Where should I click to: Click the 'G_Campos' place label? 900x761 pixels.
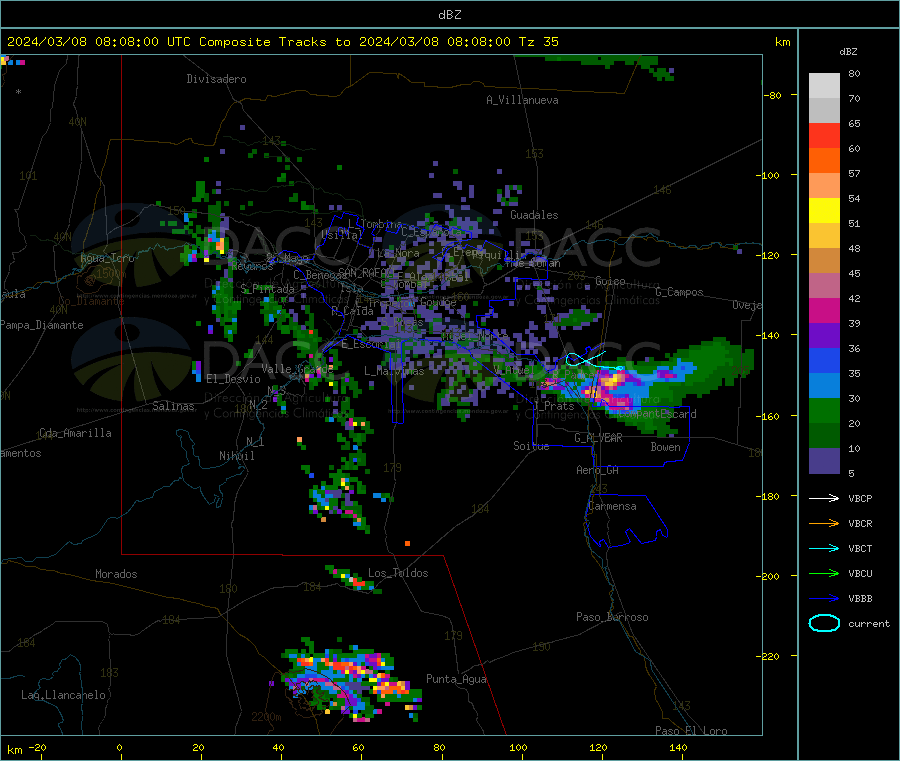tap(679, 292)
